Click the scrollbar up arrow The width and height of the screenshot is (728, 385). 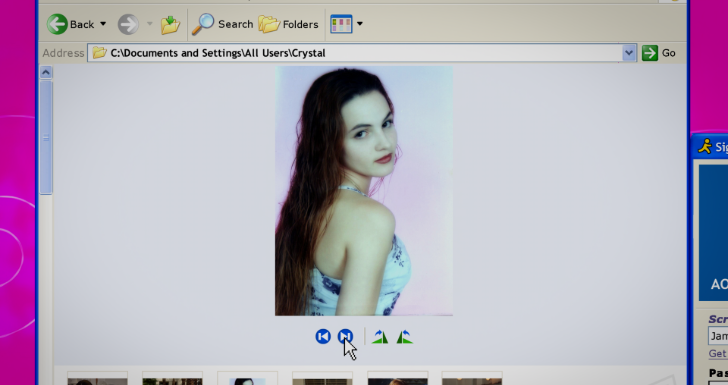pyautogui.click(x=46, y=72)
